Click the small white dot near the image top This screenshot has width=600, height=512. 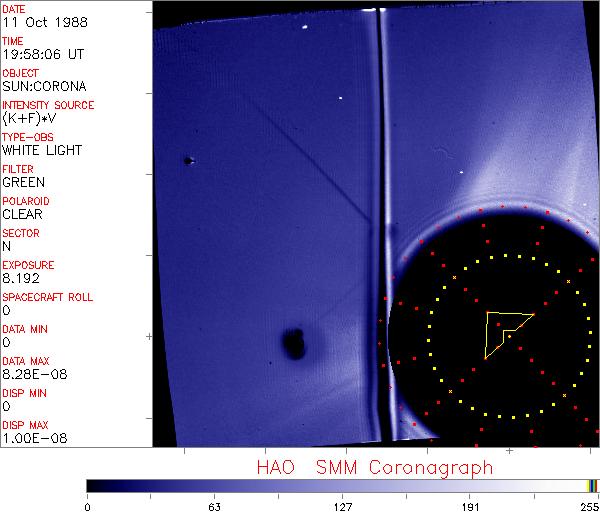(x=341, y=98)
